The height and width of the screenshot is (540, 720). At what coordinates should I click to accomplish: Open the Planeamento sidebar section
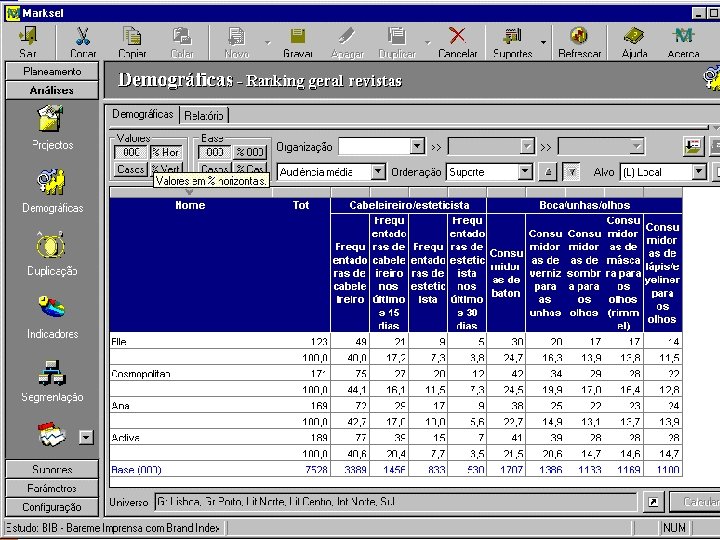tap(51, 72)
